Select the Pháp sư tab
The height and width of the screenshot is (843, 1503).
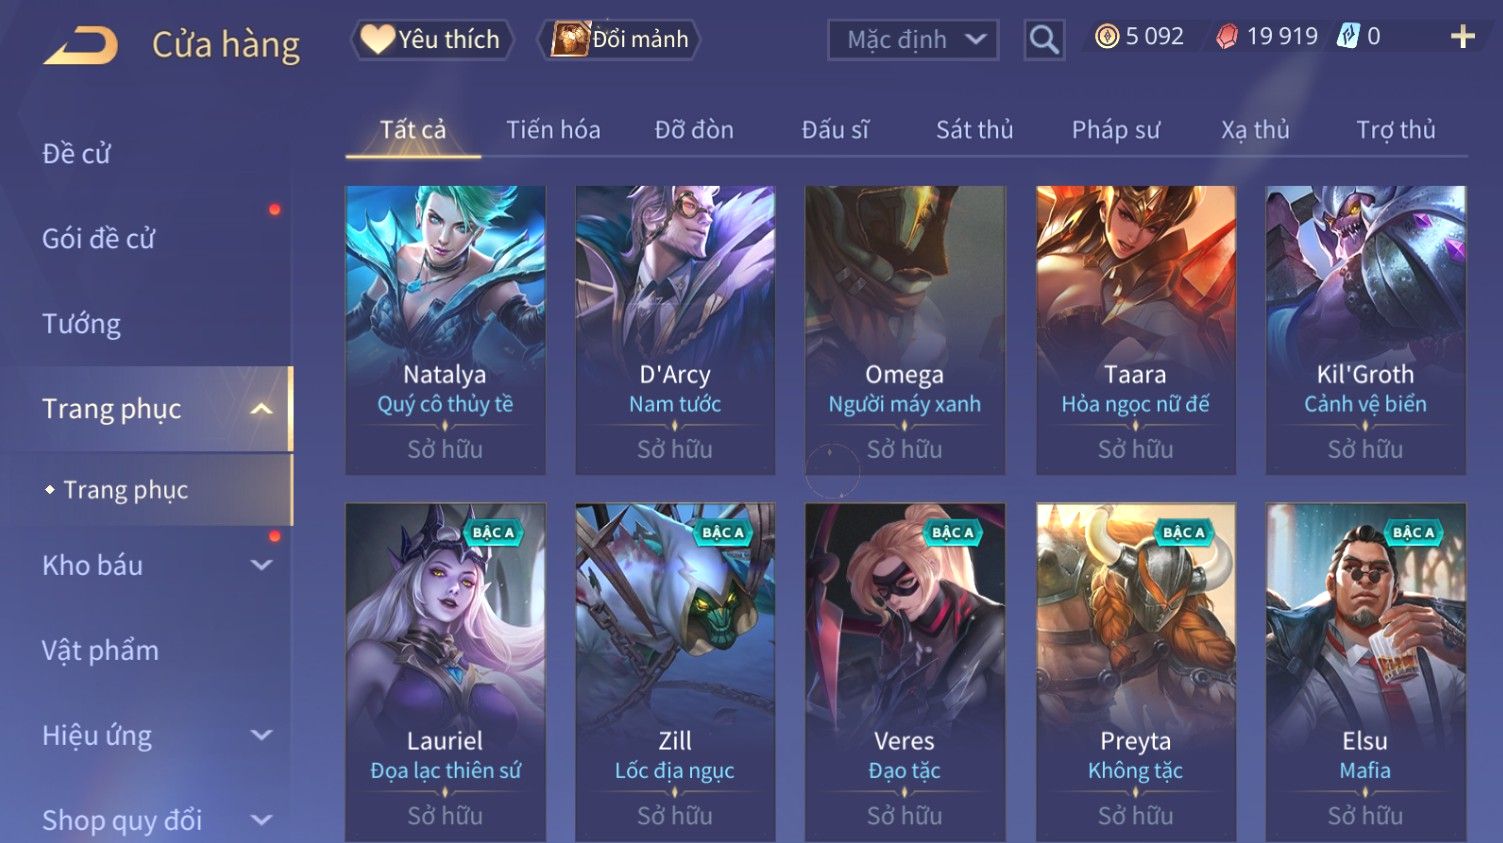click(x=1115, y=130)
